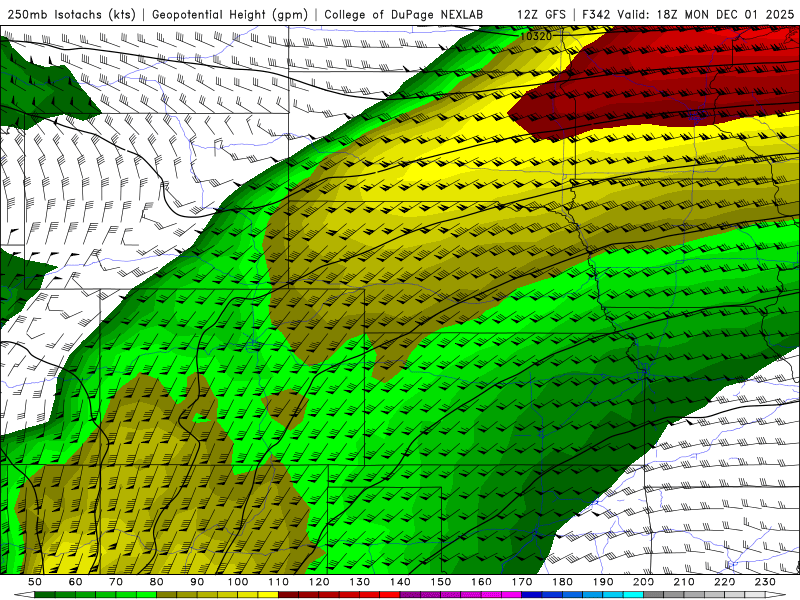Click the 120 value on the color scale
800x600 pixels.
[x=319, y=582]
